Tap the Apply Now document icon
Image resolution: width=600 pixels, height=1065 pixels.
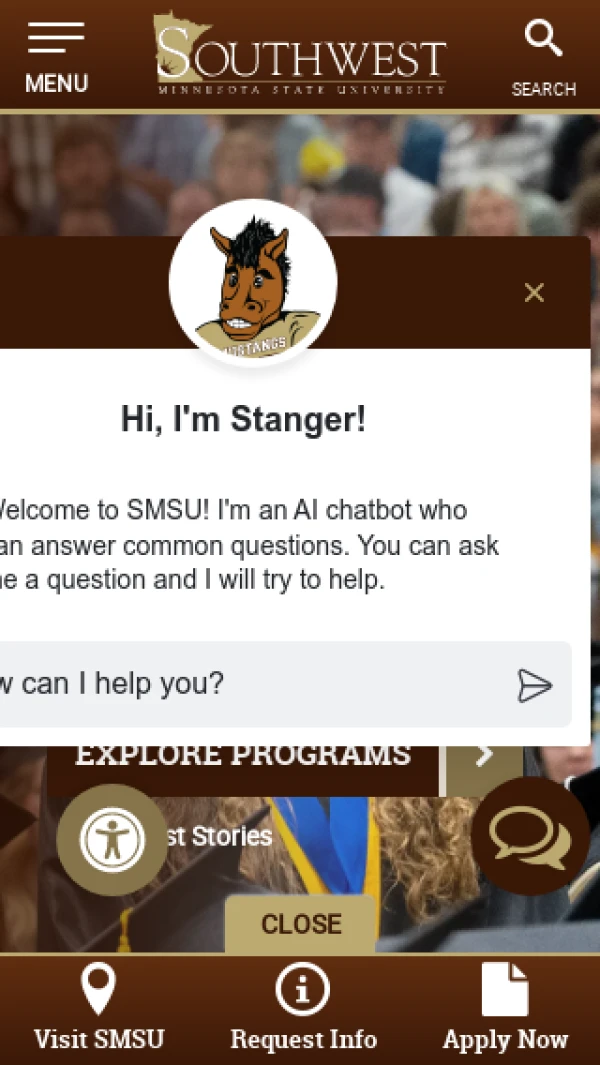[505, 990]
